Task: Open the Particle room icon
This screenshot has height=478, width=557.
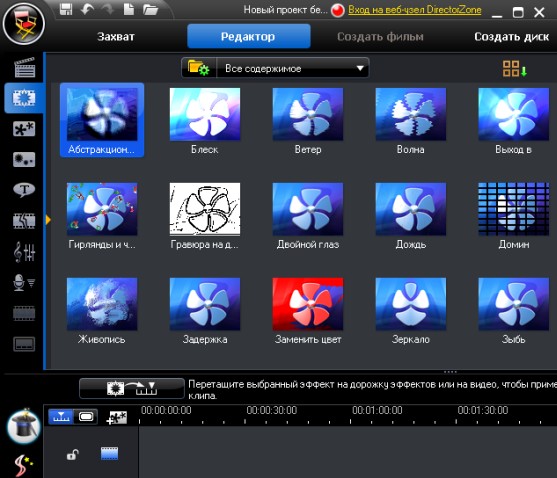Action: click(24, 160)
